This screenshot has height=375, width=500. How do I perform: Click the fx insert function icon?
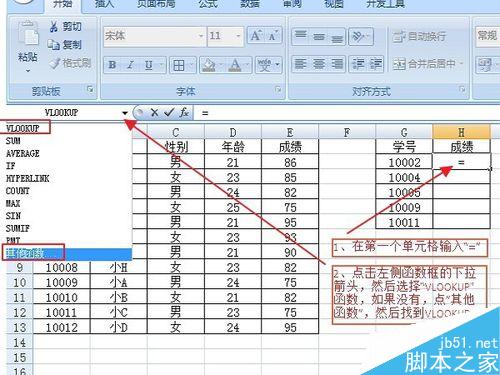[184, 113]
